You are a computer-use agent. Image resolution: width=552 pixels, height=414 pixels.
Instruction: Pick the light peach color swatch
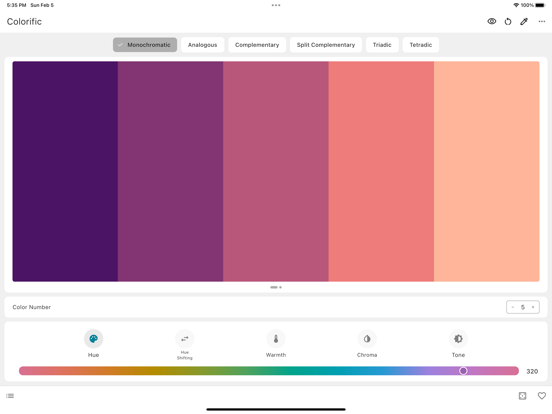click(487, 171)
